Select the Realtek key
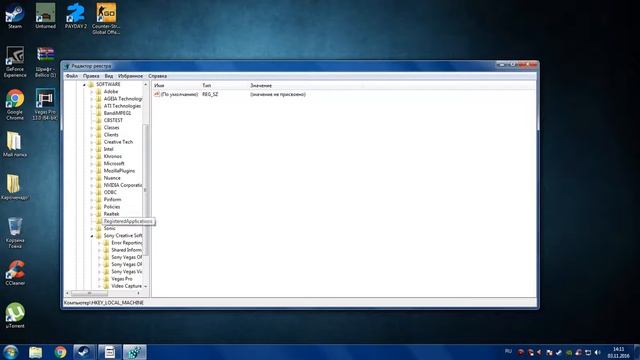 coord(111,214)
